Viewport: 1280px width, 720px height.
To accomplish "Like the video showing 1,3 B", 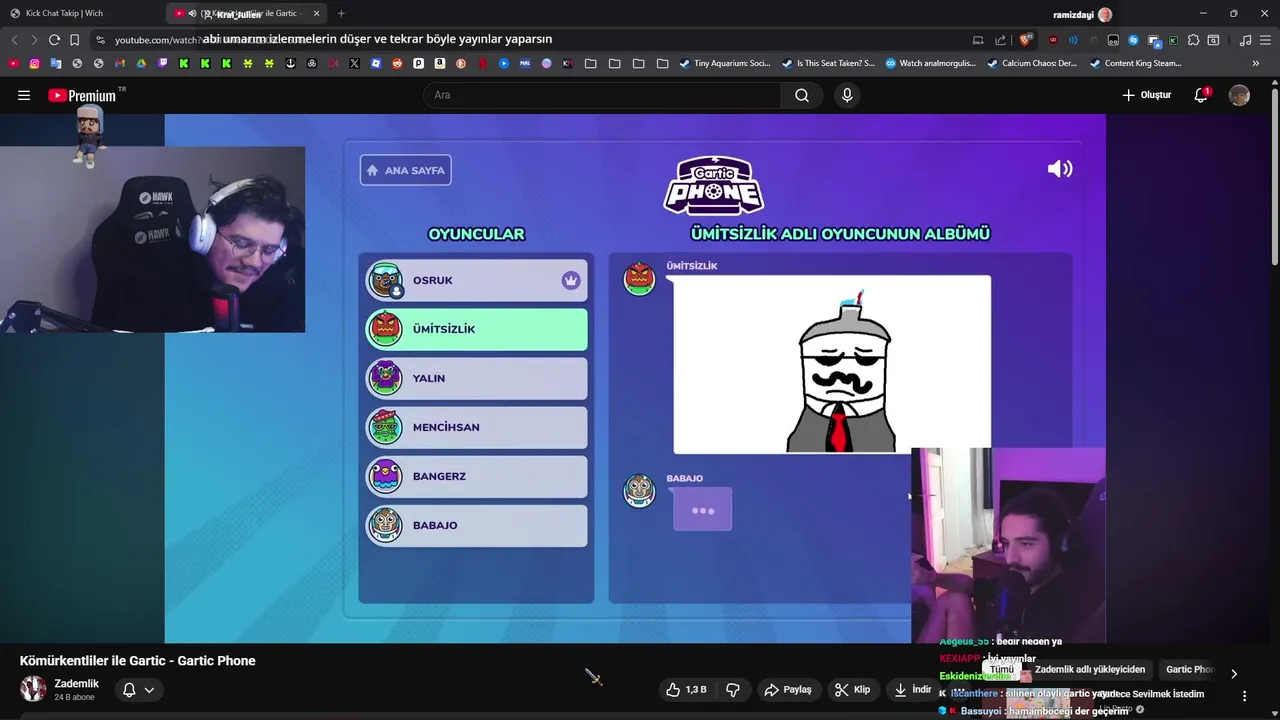I will (686, 690).
